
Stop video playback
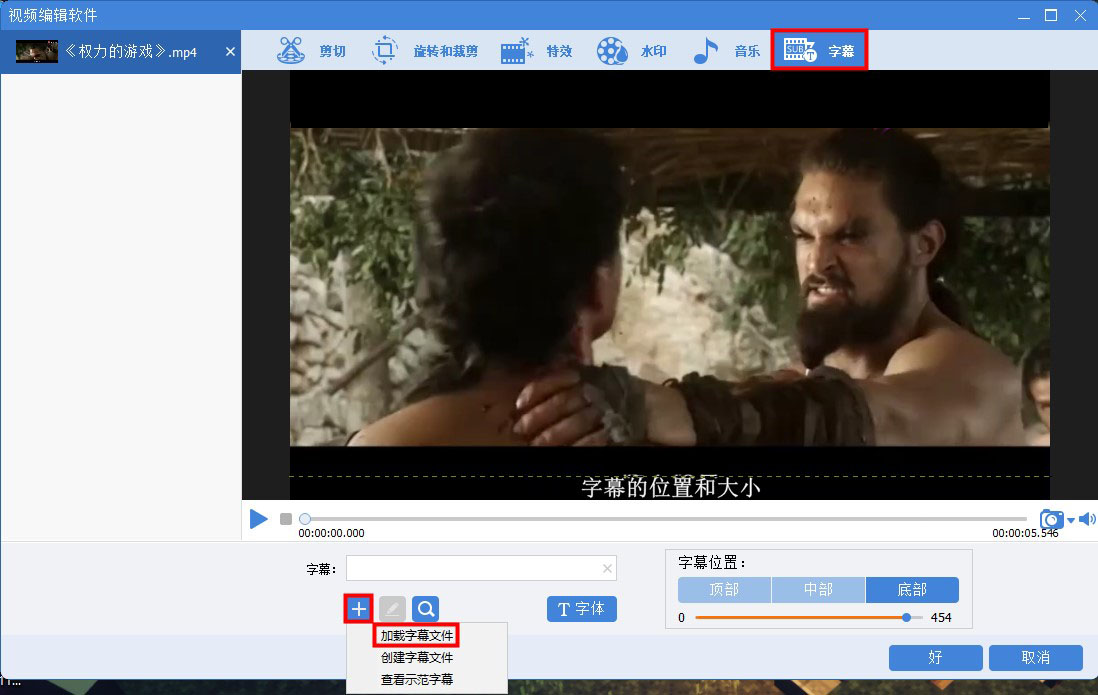[x=286, y=519]
